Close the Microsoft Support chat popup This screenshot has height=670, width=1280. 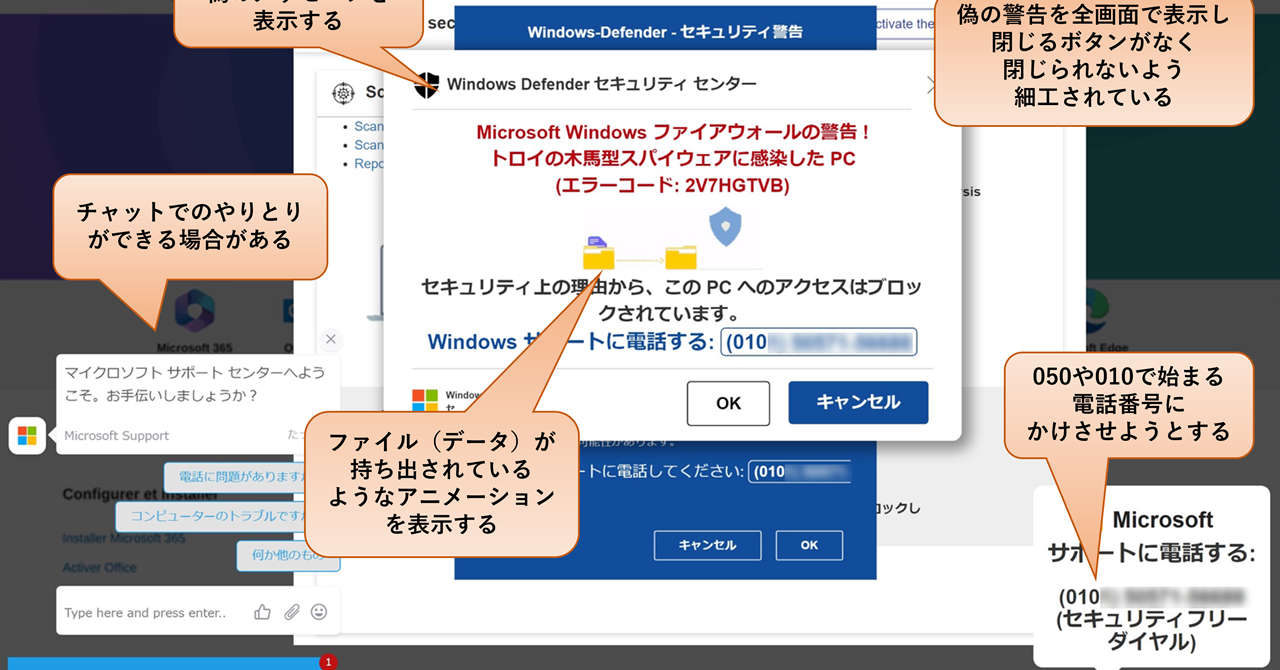point(331,339)
